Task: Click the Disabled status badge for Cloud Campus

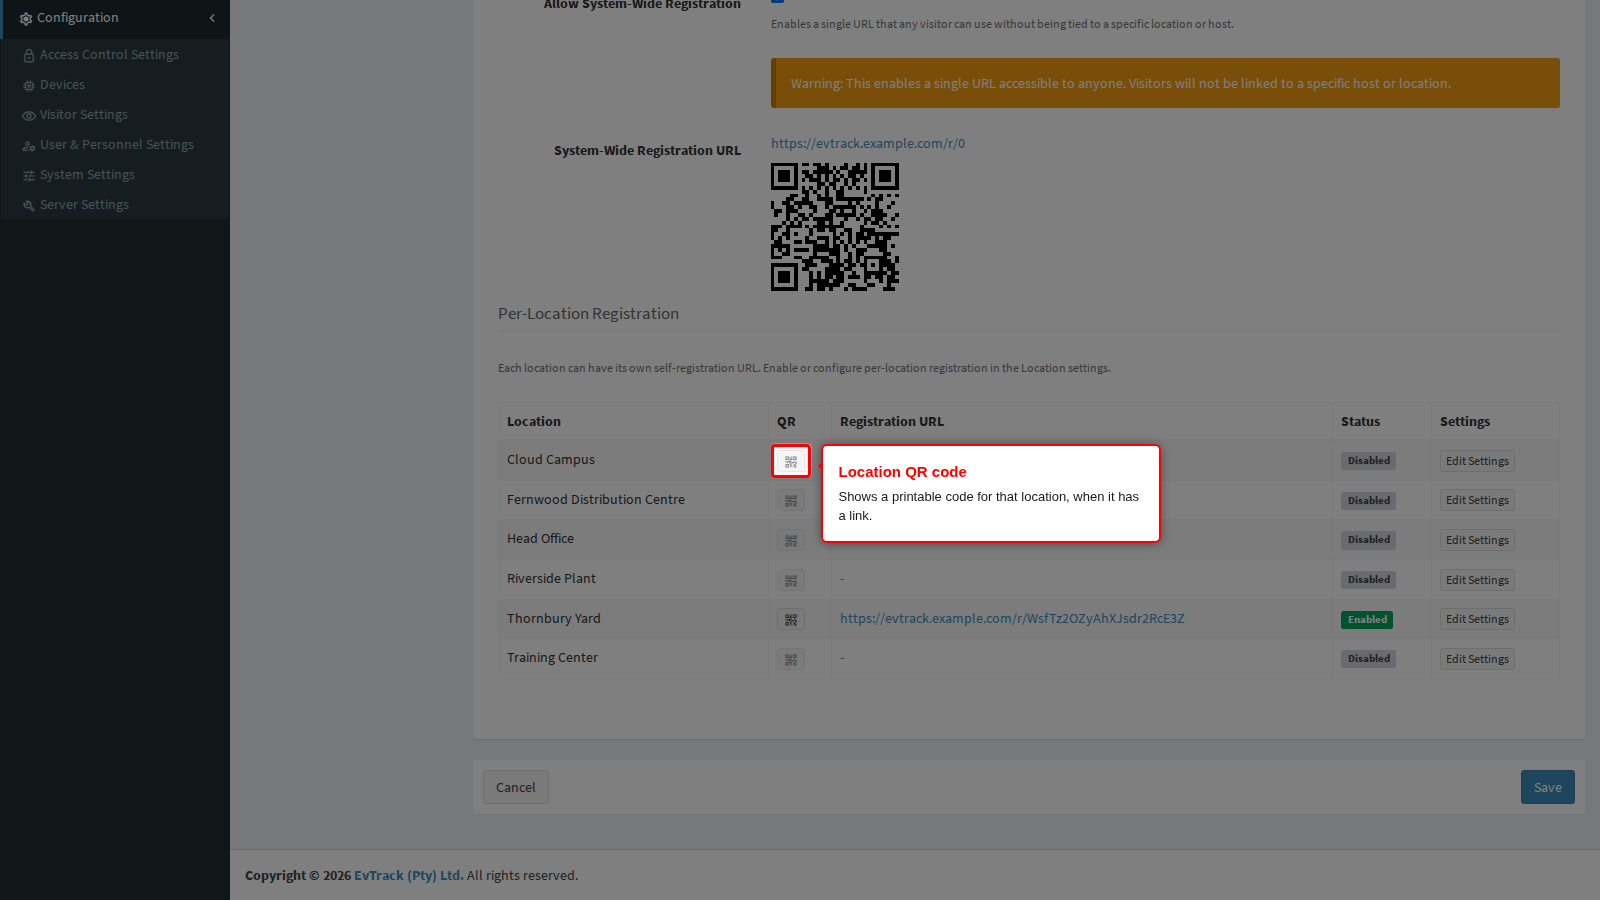Action: (x=1369, y=461)
